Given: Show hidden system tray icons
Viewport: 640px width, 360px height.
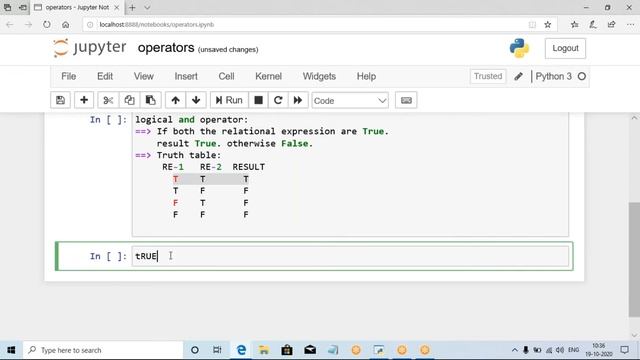Looking at the screenshot, I should point(514,350).
